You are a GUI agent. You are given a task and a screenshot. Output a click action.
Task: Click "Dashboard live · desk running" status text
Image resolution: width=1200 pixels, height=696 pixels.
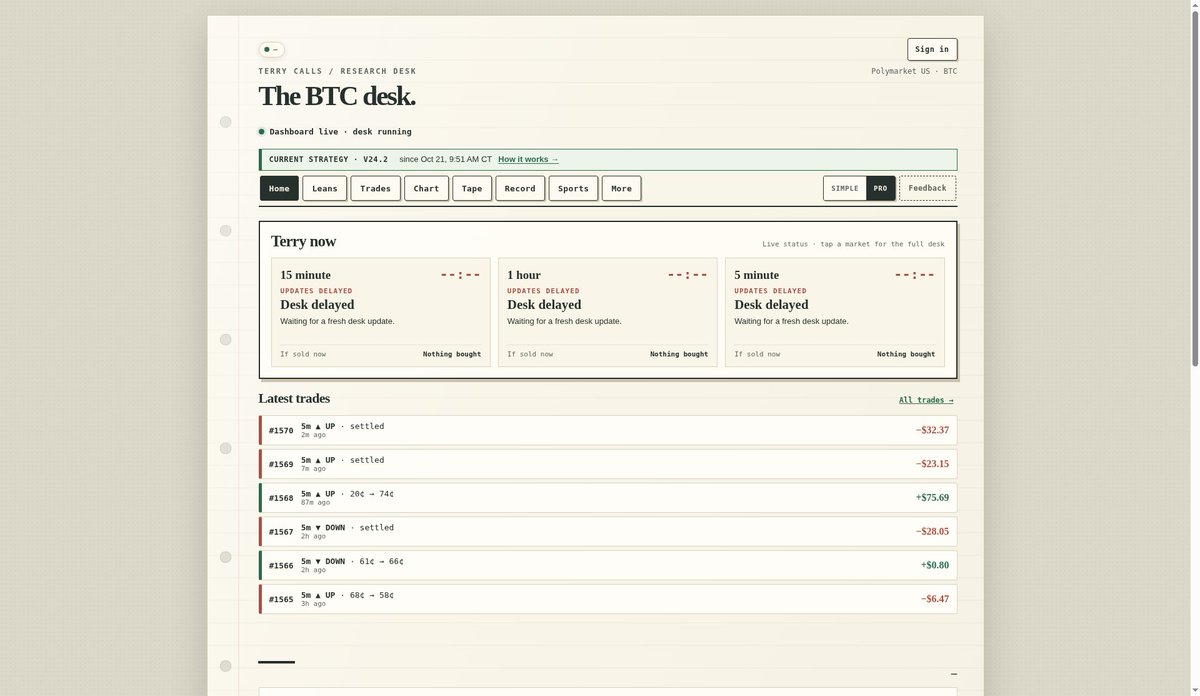click(x=340, y=131)
